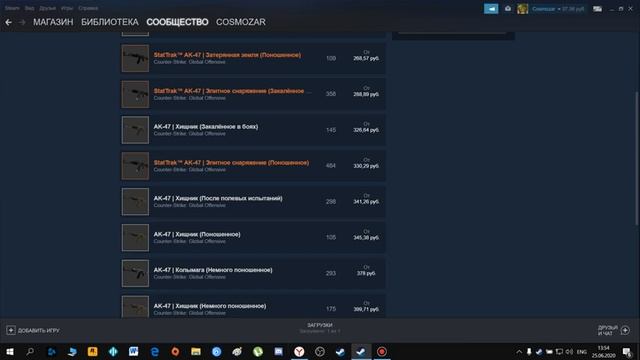The image size is (640, 360).
Task: Click thumbnail of Хищник (Закалённое в боях)
Action: click(135, 130)
